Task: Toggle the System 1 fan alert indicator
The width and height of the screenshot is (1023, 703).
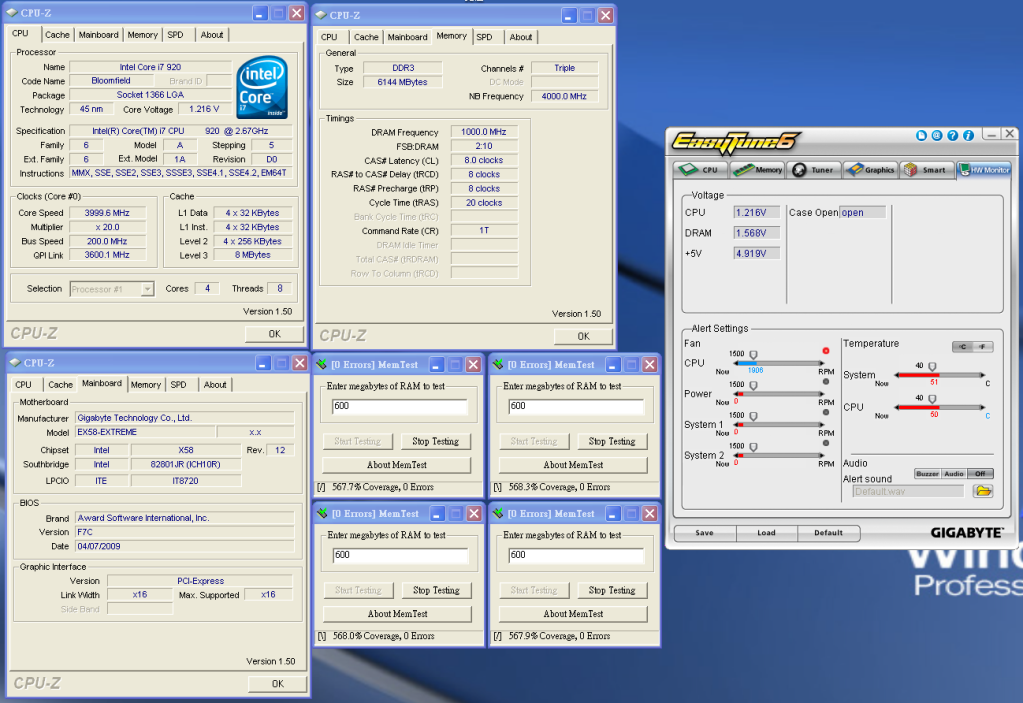Action: point(825,412)
